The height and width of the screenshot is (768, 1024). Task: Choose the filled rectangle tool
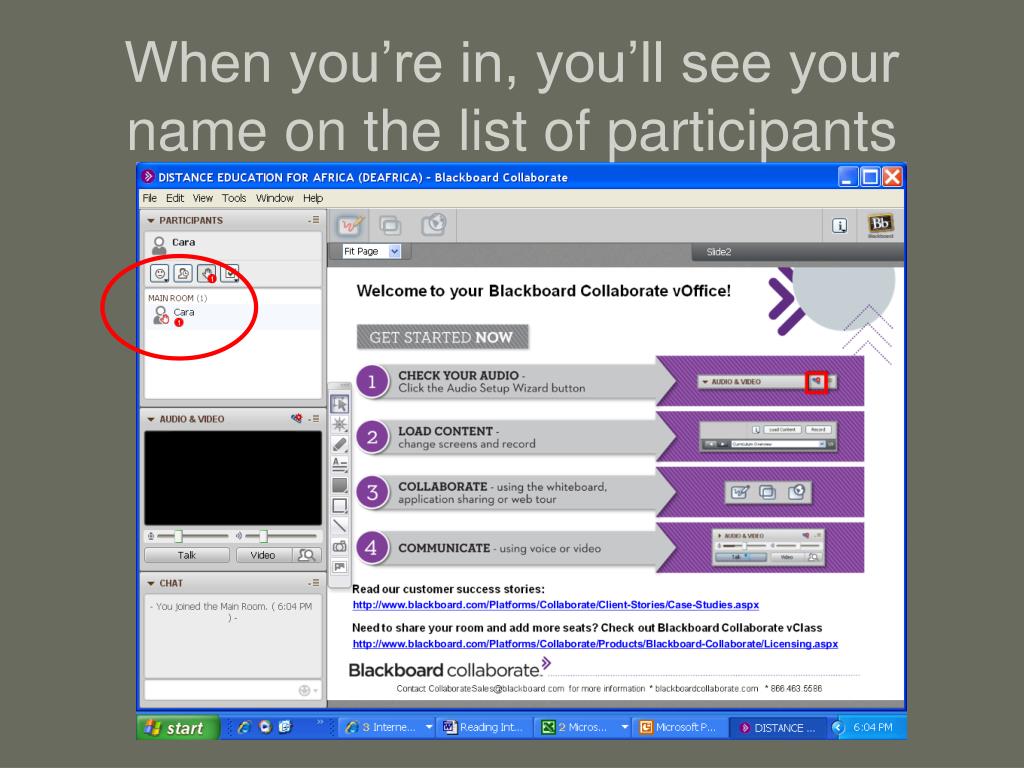pos(340,485)
